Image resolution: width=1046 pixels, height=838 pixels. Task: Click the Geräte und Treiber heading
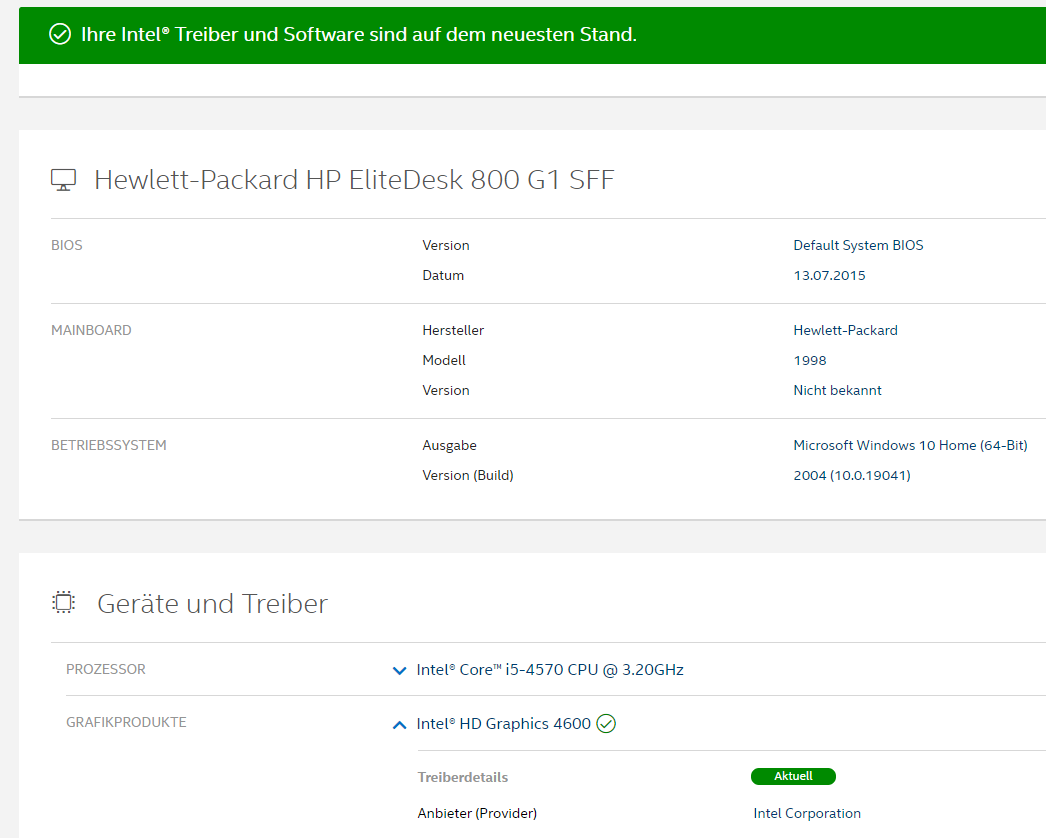(212, 603)
